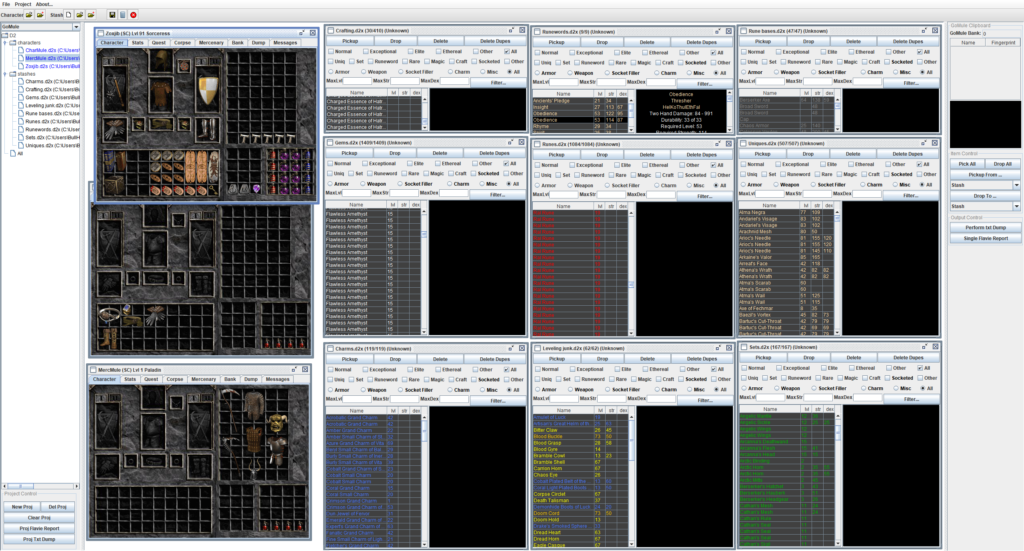
Task: Click the Stash folder icon with red badge
Action: tap(91, 14)
